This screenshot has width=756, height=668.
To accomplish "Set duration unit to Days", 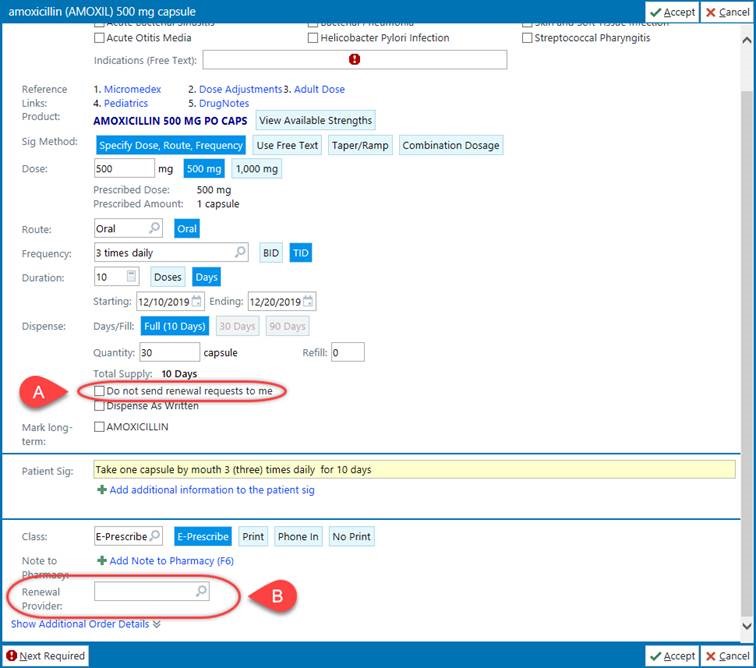I will (x=206, y=277).
